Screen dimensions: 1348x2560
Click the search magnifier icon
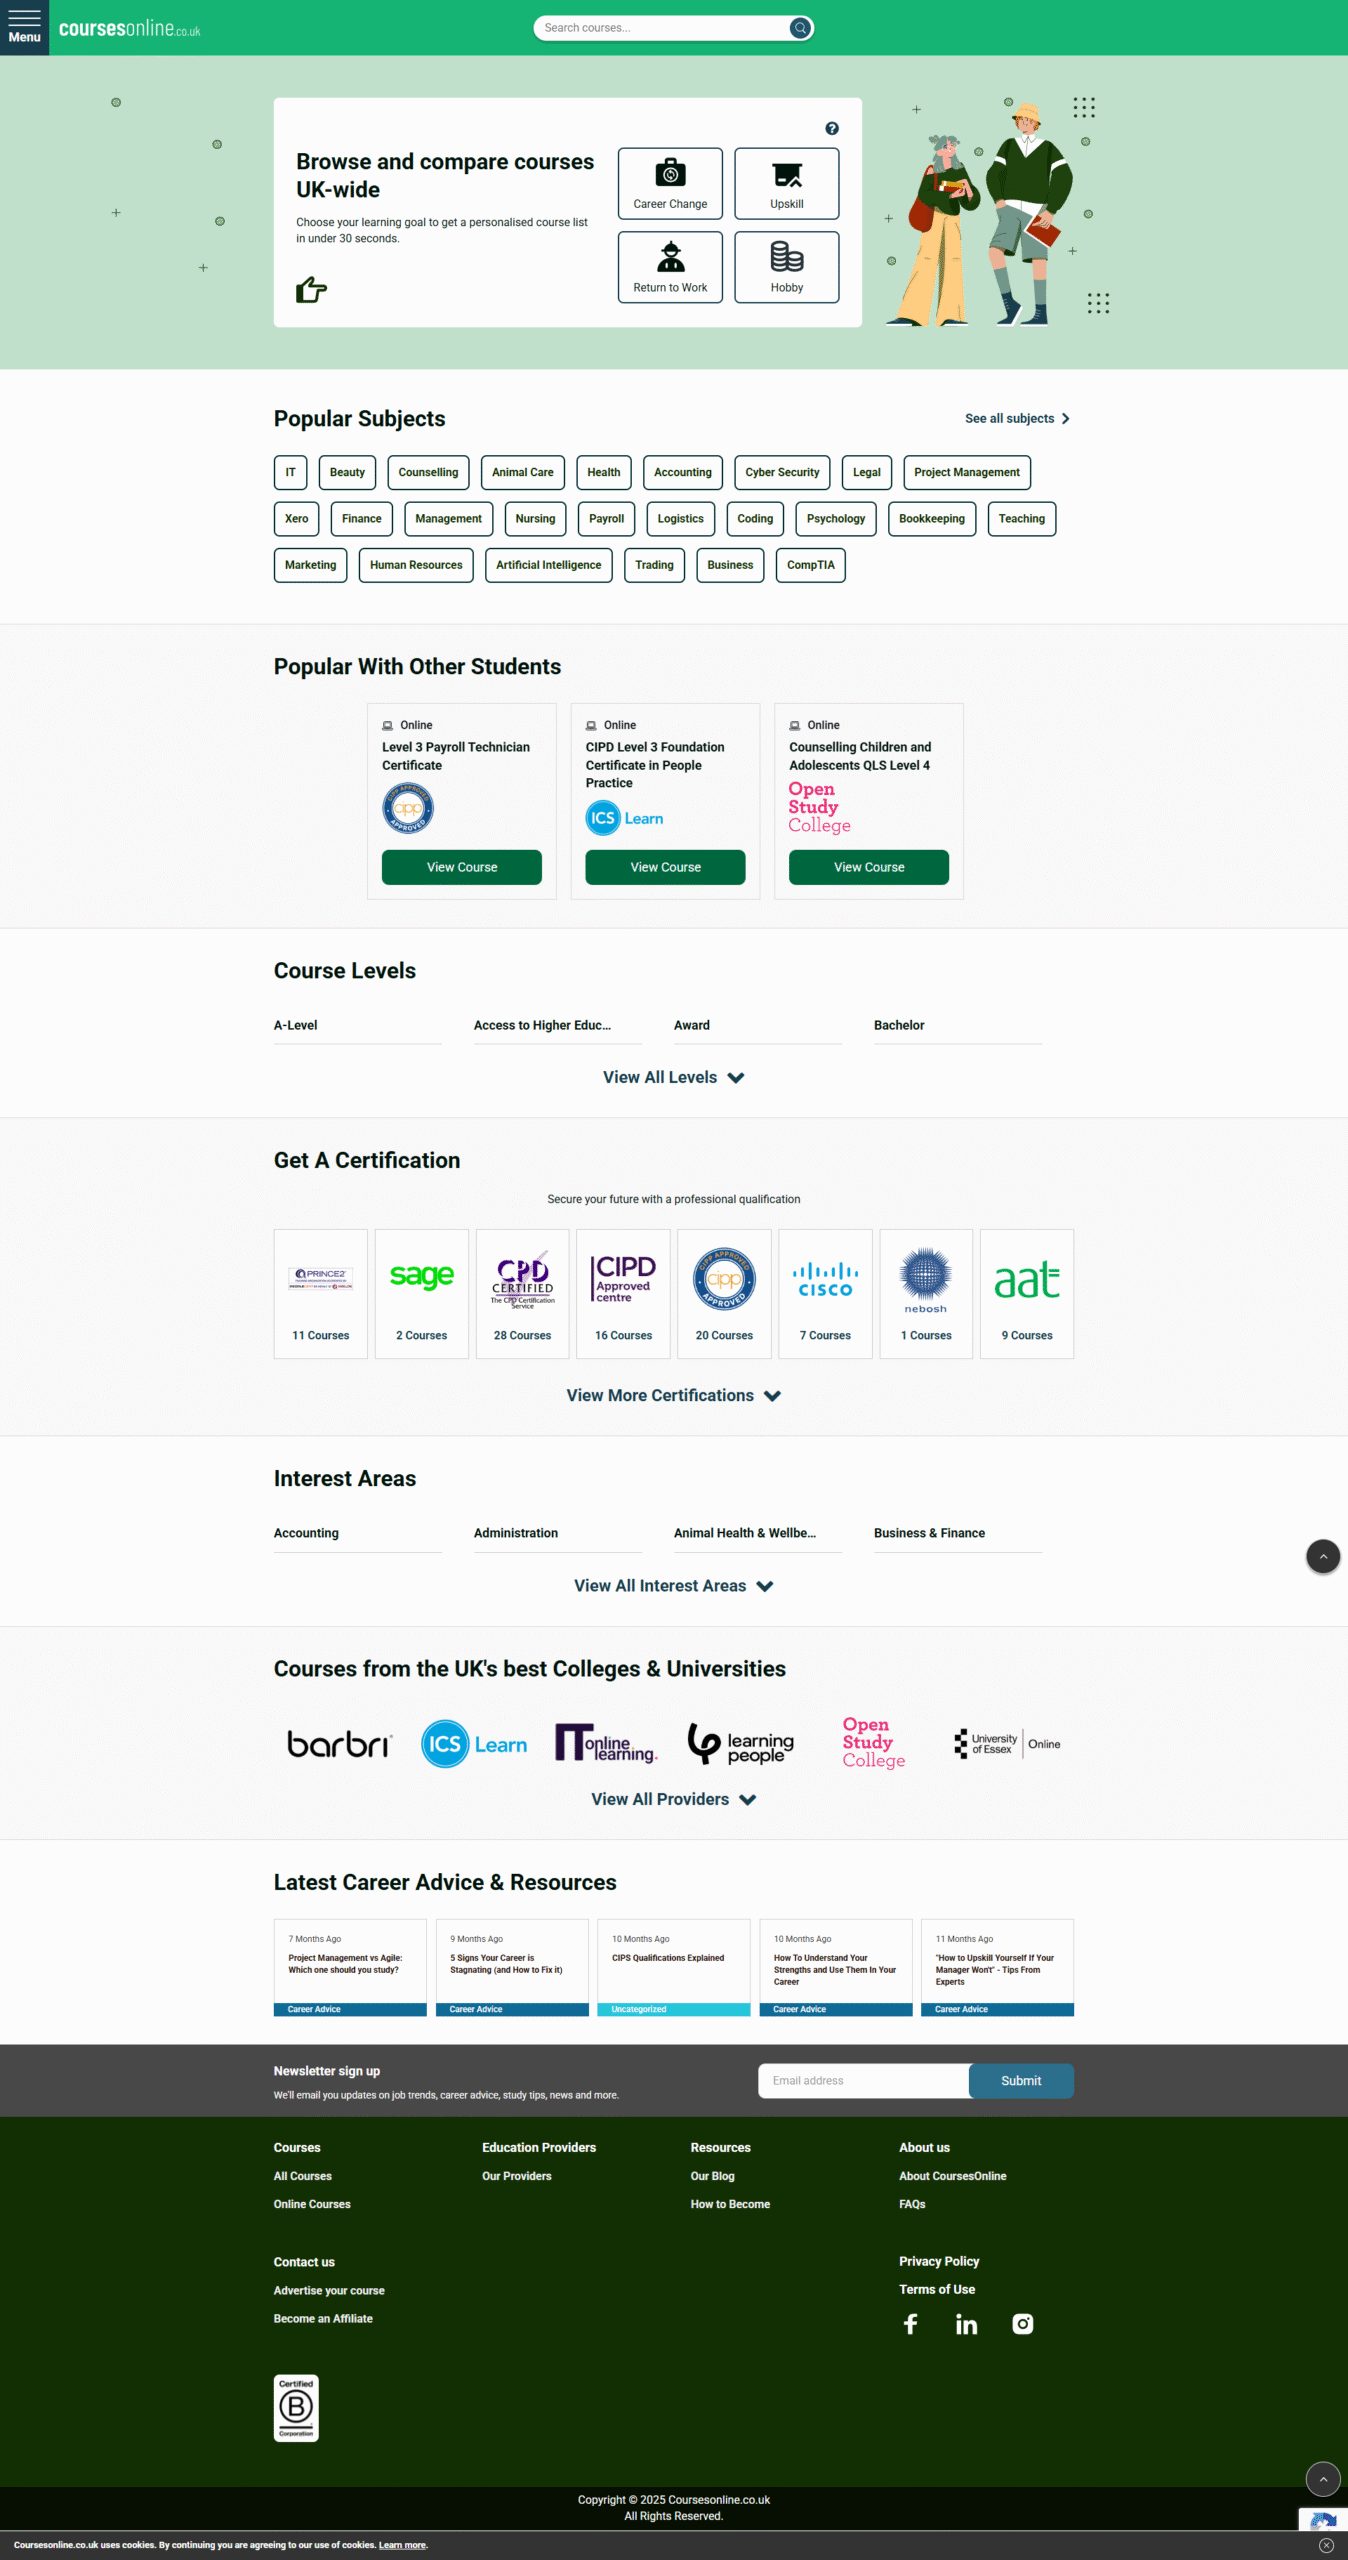[800, 28]
